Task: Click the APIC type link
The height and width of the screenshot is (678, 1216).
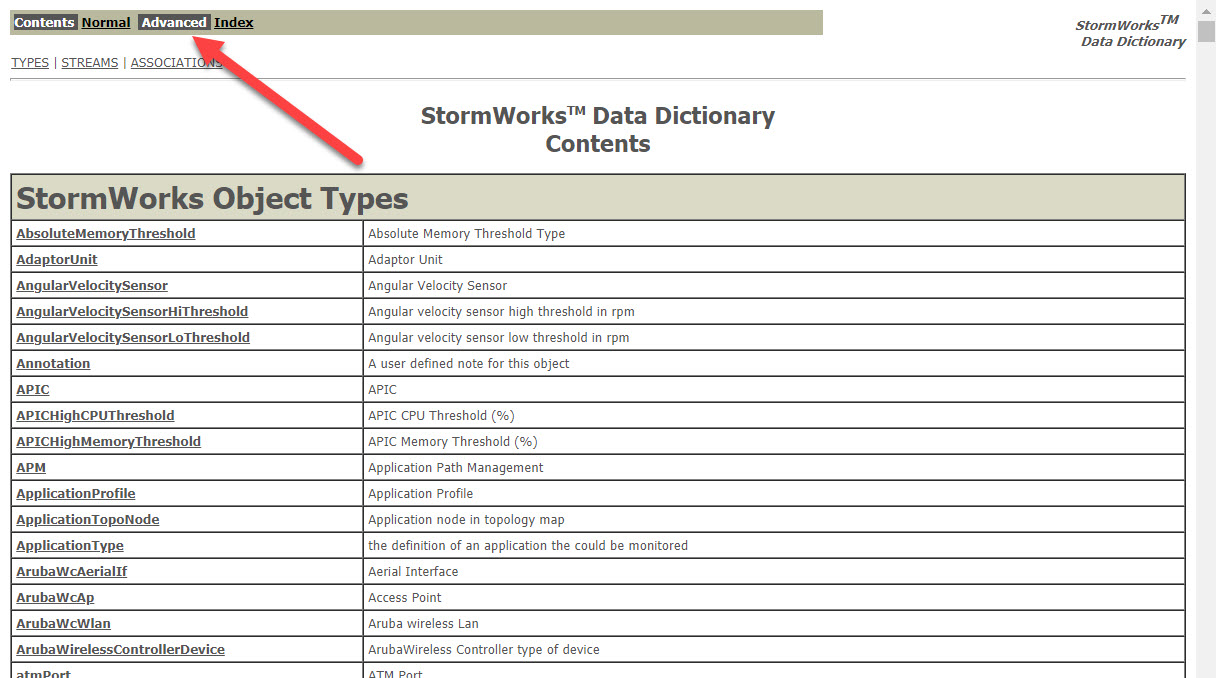Action: 33,389
